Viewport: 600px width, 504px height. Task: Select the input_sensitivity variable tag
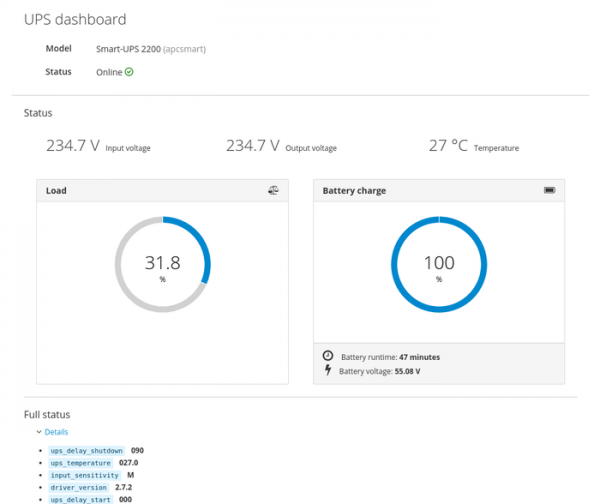coord(85,475)
